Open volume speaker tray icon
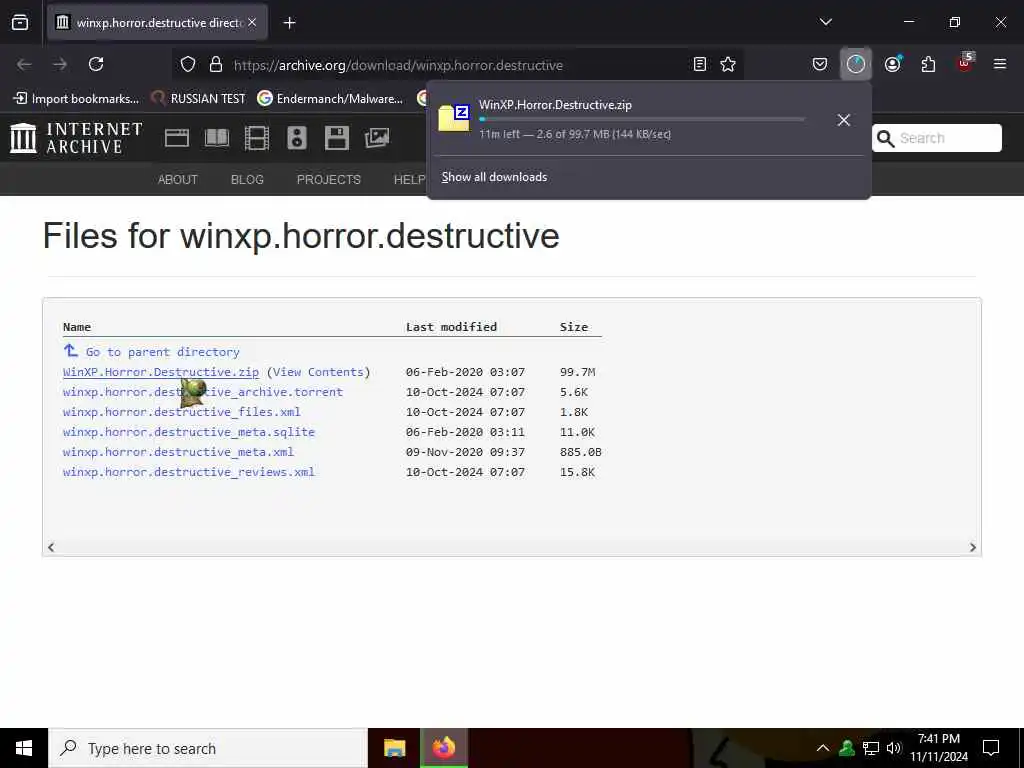Screen dimensions: 1024x768 894,748
